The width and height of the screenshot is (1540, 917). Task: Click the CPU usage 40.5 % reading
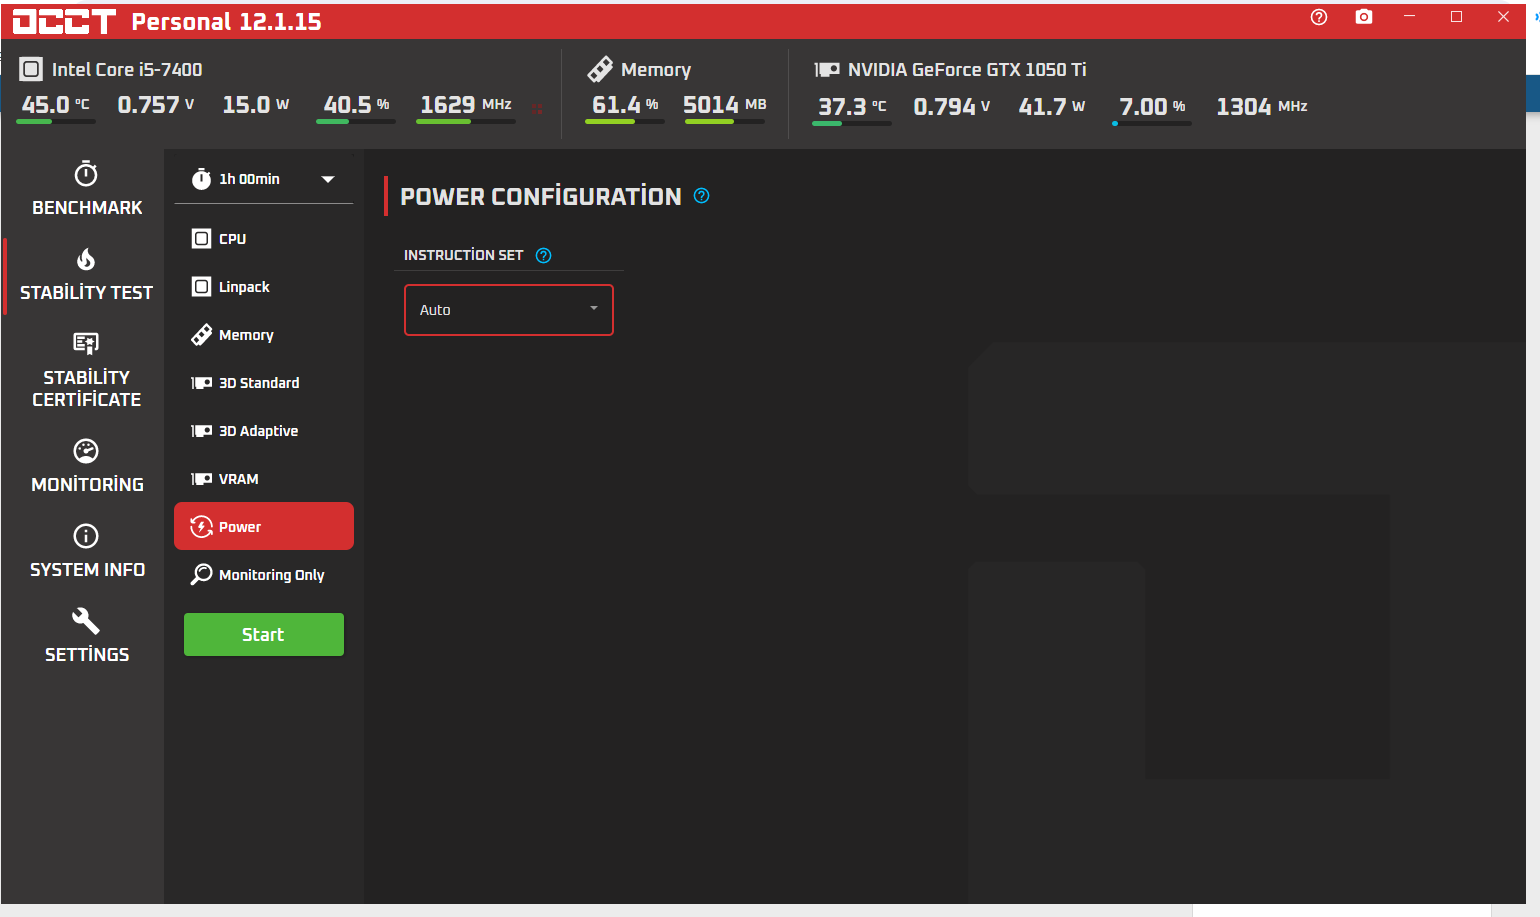[356, 105]
